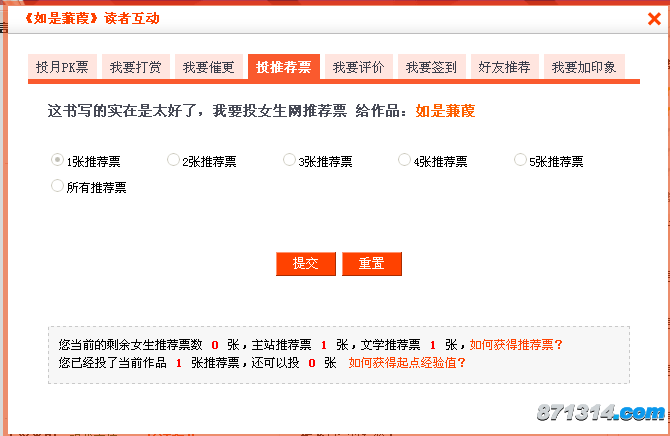Viewport: 670px width, 436px height.
Task: Close the reader interaction dialog
Action: click(x=654, y=18)
